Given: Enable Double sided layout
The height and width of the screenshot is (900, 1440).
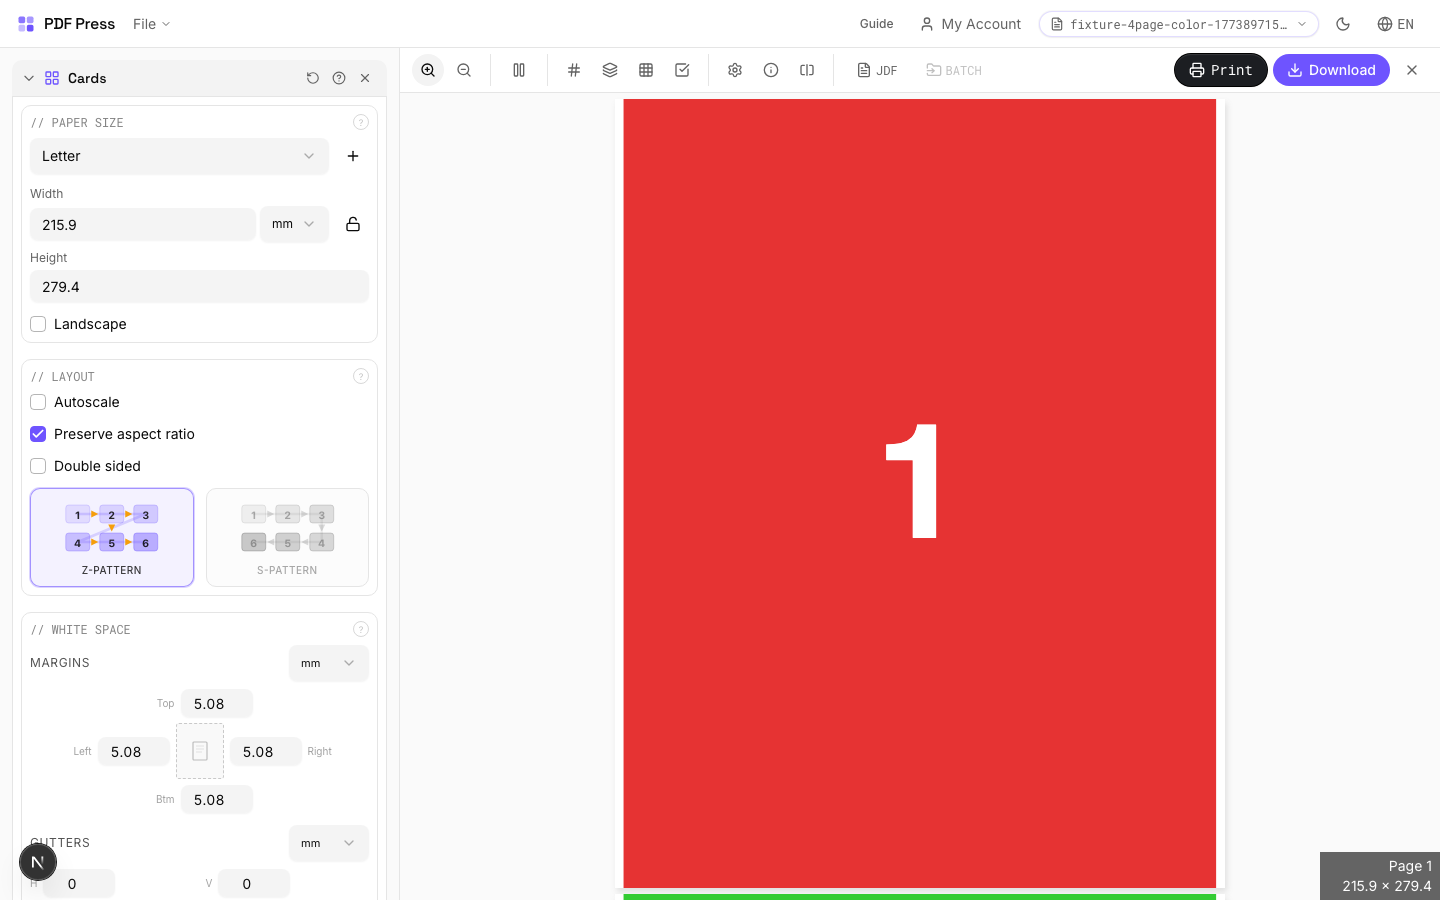Looking at the screenshot, I should [x=38, y=466].
